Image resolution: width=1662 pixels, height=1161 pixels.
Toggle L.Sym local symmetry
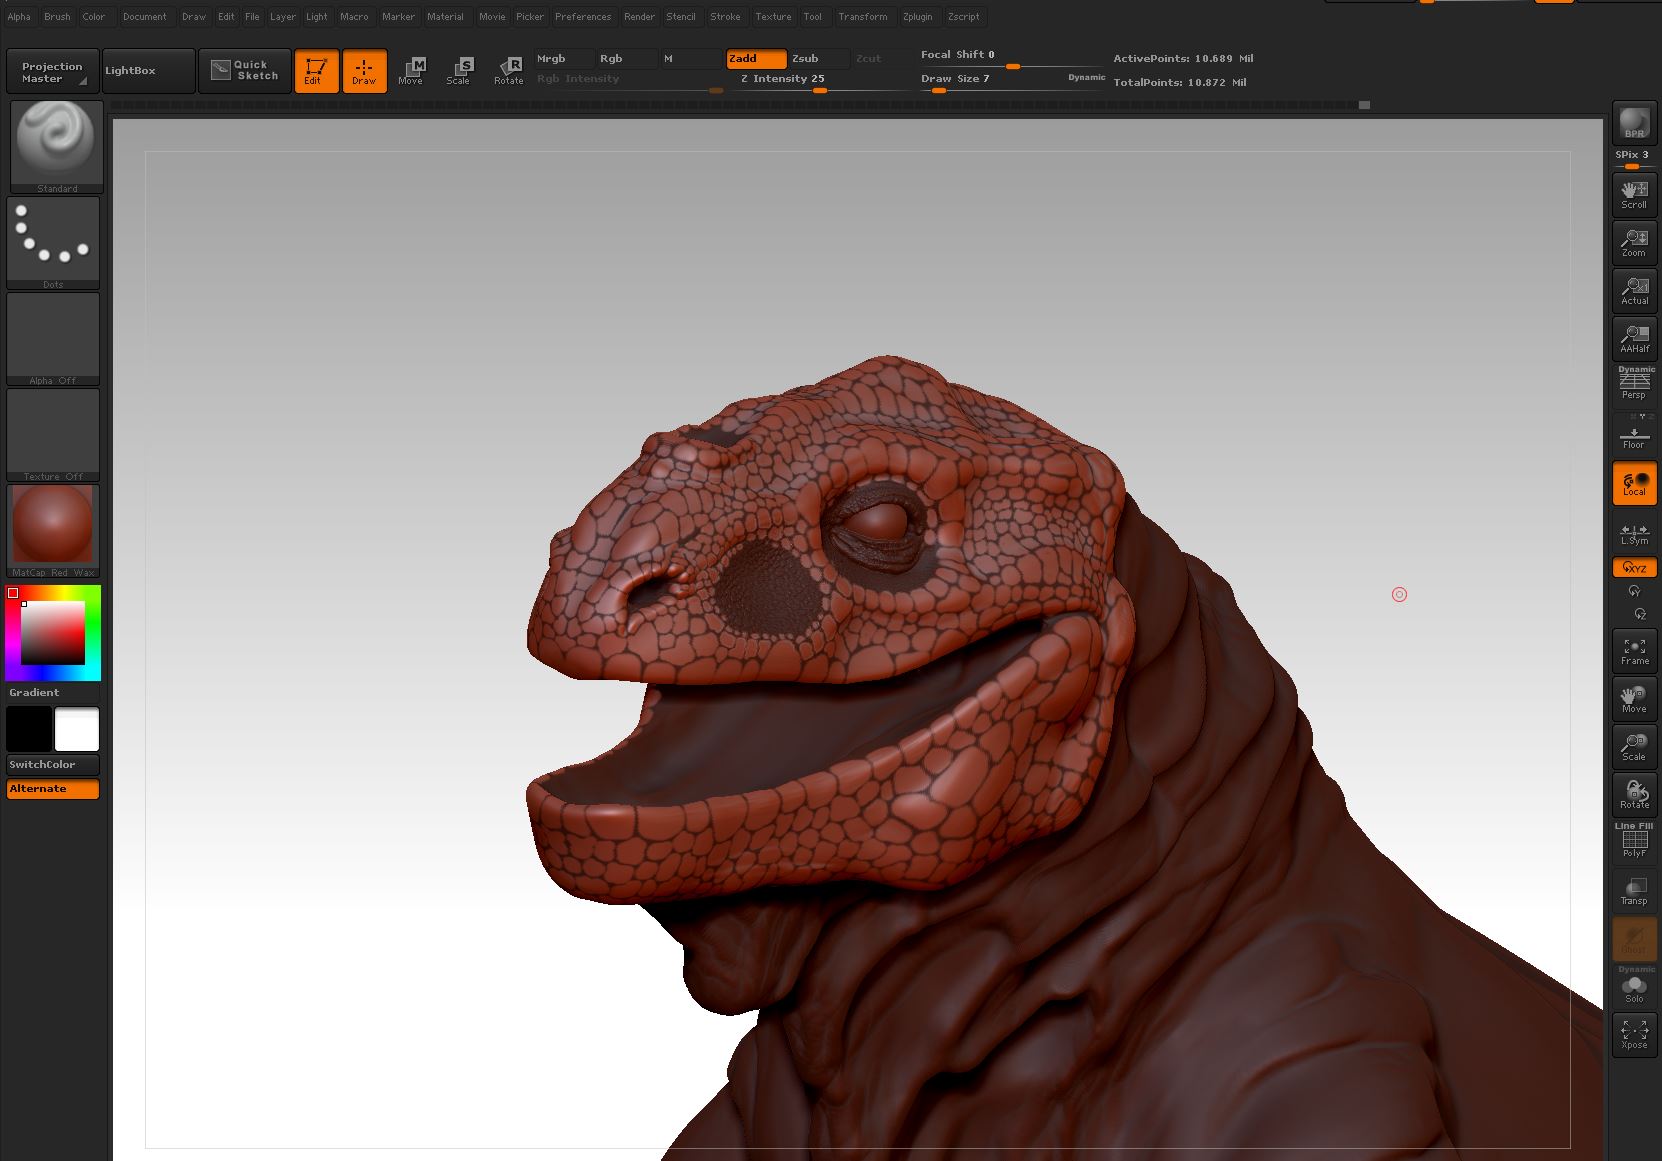coord(1634,533)
